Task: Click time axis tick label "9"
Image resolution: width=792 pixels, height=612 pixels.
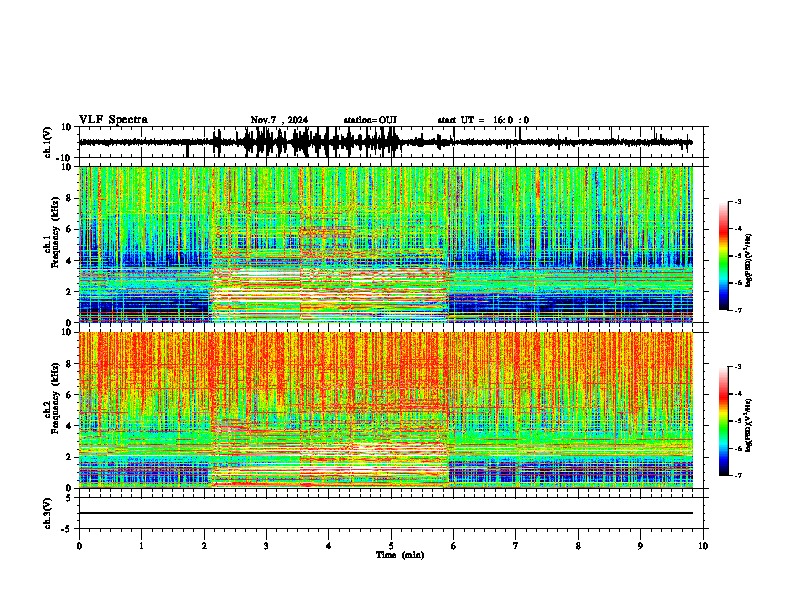Action: 640,546
